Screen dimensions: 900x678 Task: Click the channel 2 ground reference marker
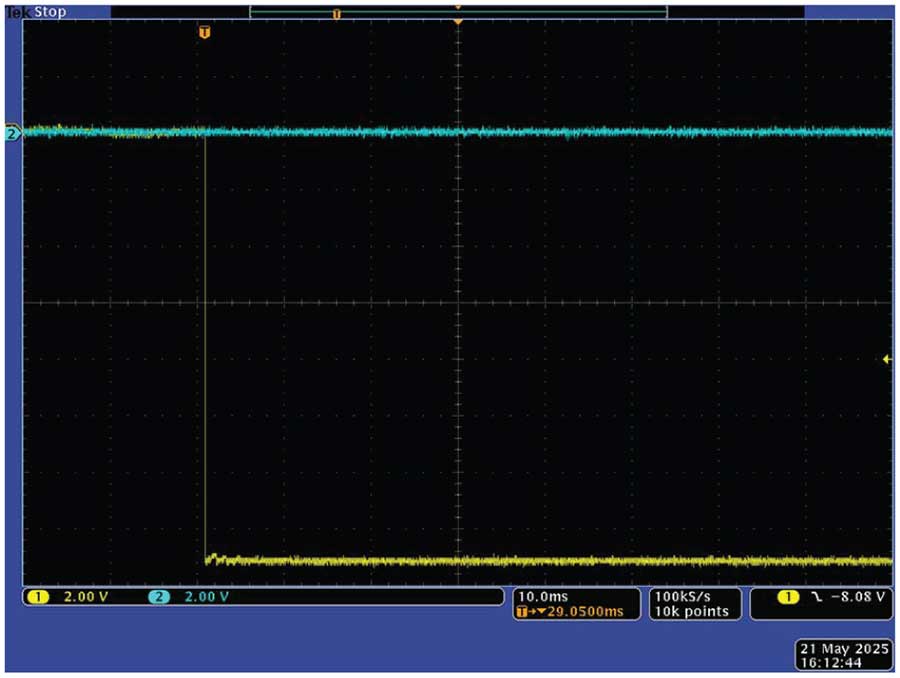coord(12,133)
